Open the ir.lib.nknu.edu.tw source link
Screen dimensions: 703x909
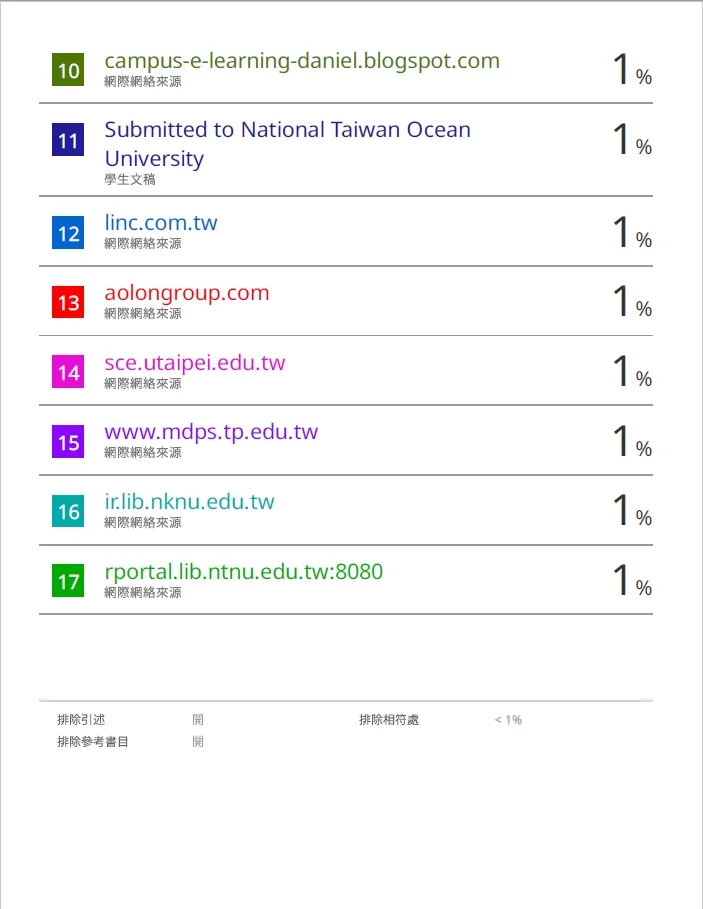[x=189, y=502]
